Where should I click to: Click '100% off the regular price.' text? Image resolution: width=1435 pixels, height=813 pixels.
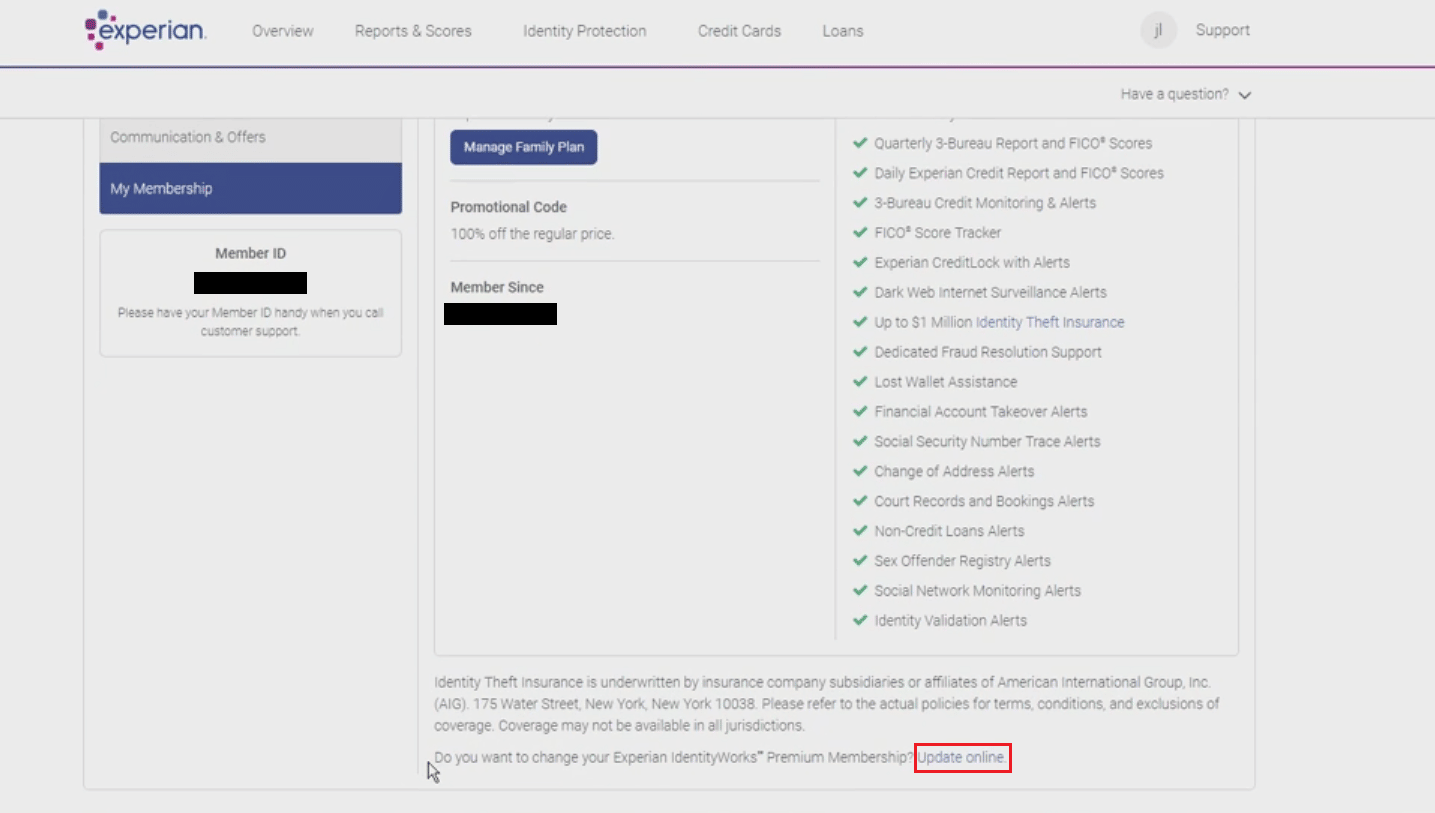coord(532,234)
